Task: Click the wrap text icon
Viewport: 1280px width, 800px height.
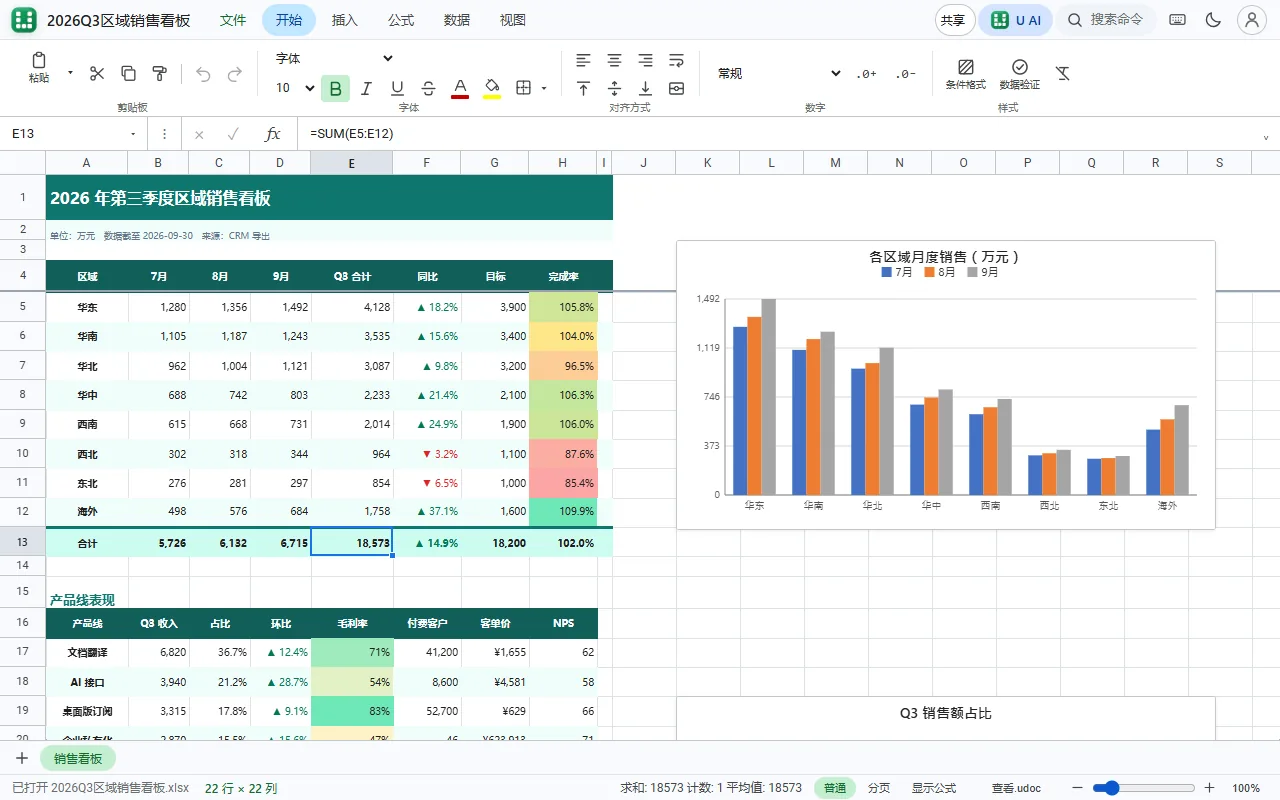Action: tap(677, 60)
